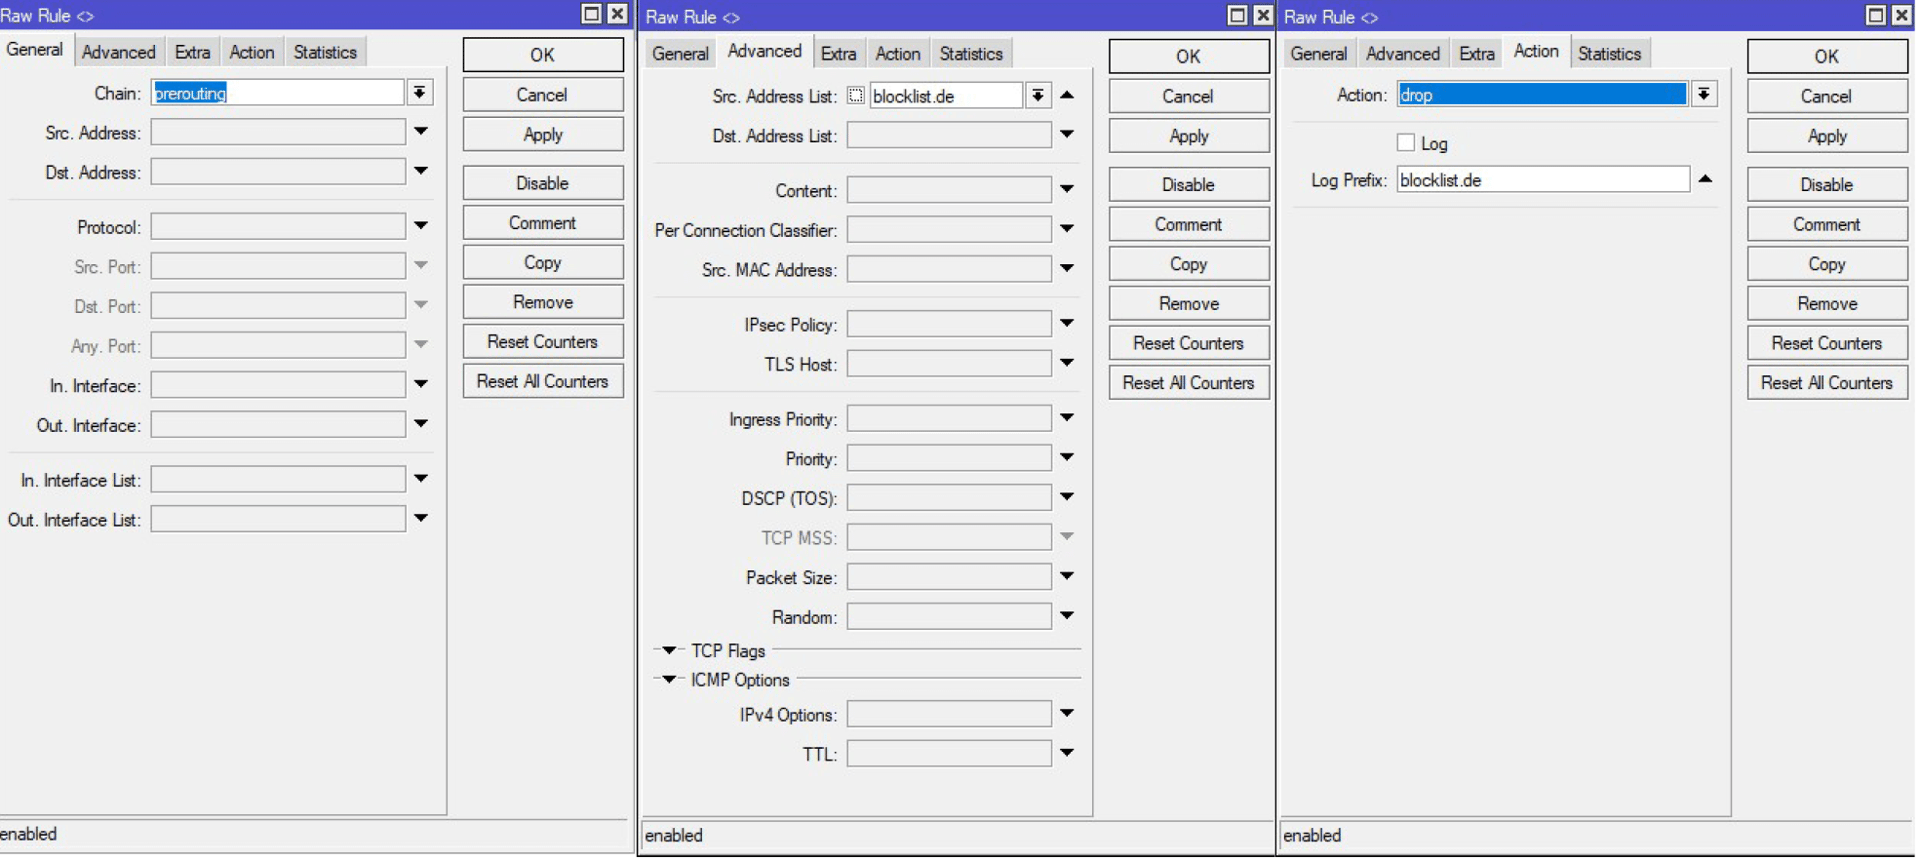Click Reset All Counters in middle window
The height and width of the screenshot is (860, 1920).
coord(1188,383)
